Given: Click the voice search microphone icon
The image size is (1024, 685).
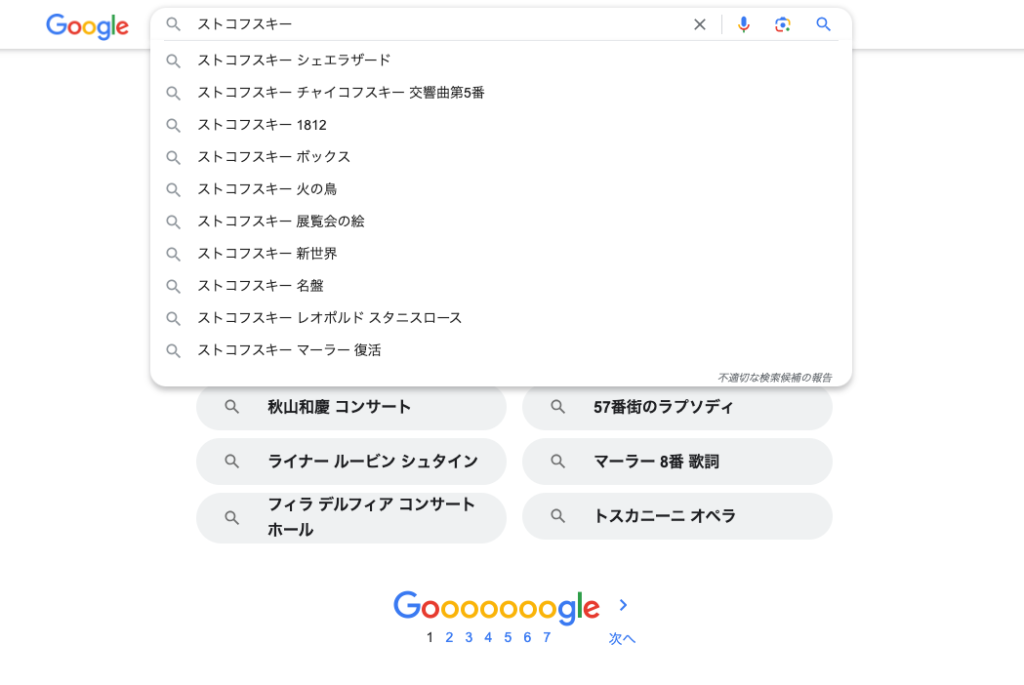Looking at the screenshot, I should [743, 25].
